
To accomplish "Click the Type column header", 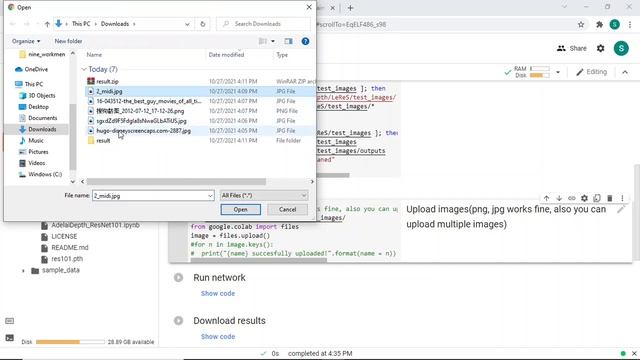I will point(282,55).
